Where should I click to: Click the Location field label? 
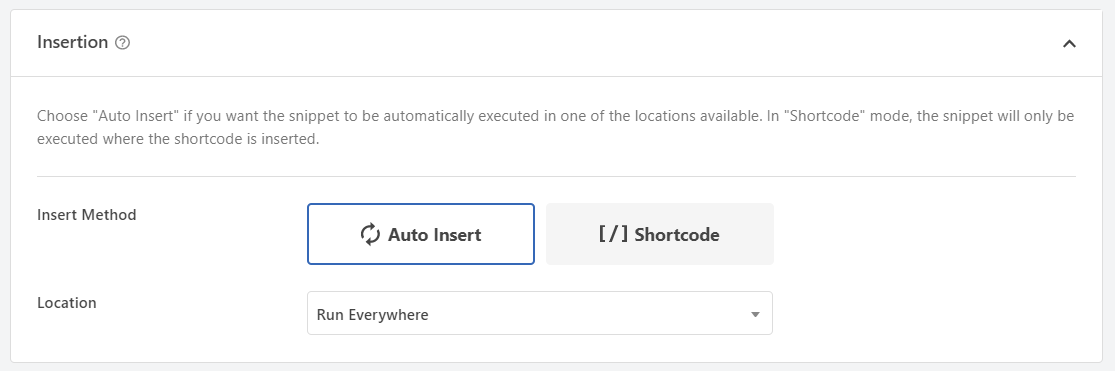(67, 303)
